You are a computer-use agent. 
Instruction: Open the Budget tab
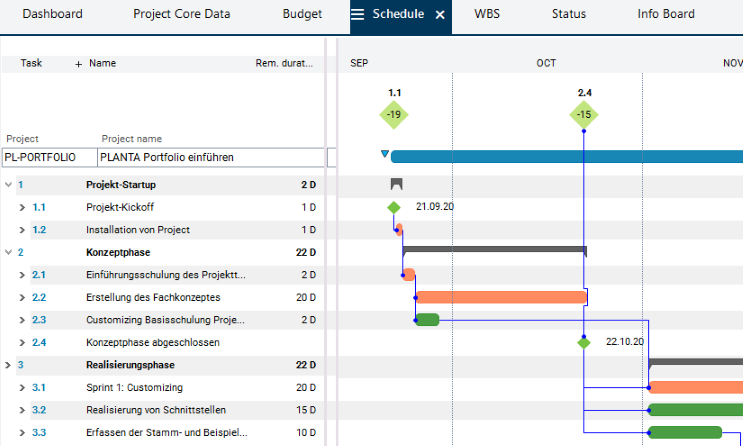(x=302, y=15)
